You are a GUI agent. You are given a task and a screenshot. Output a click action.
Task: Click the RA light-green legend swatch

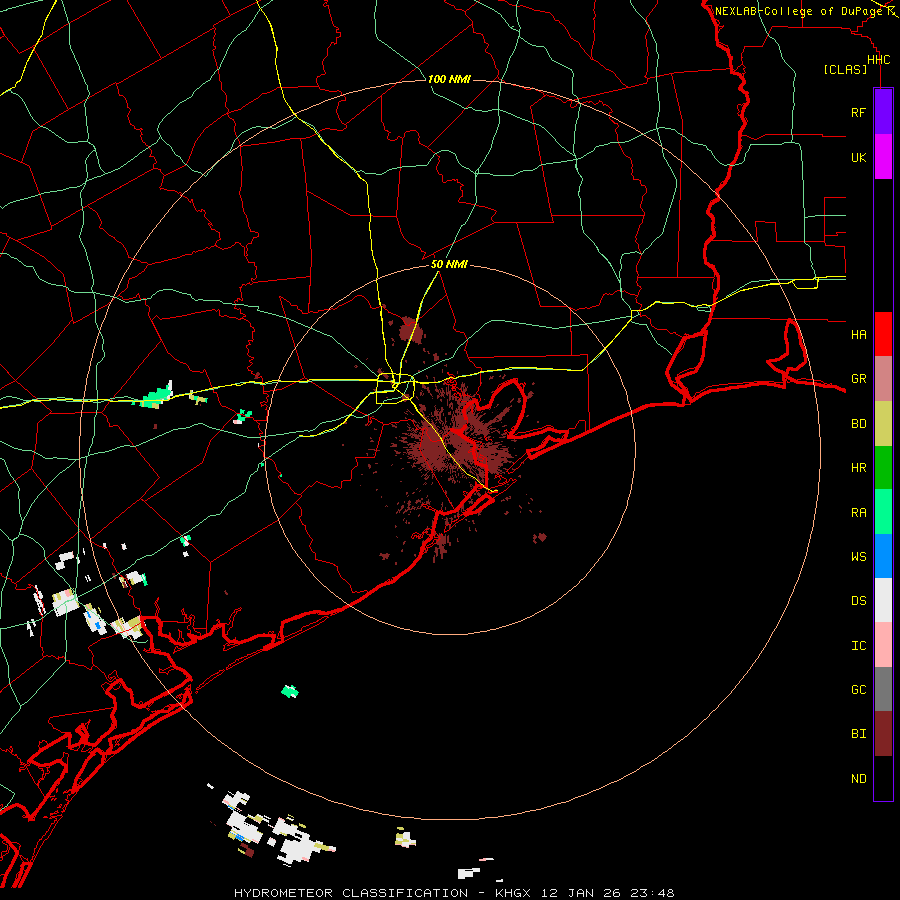pos(883,512)
